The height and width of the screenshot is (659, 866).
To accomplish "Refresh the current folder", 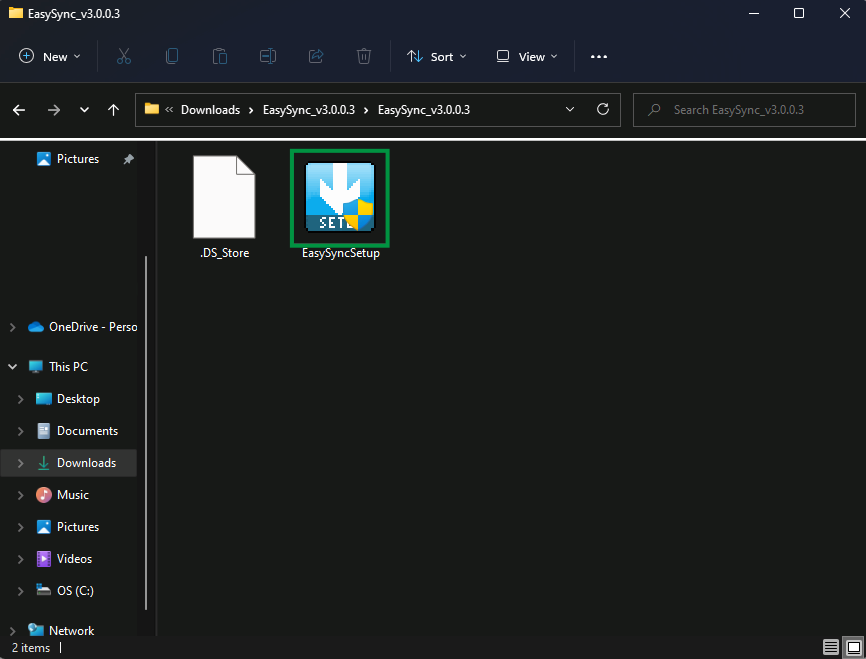I will coord(603,109).
